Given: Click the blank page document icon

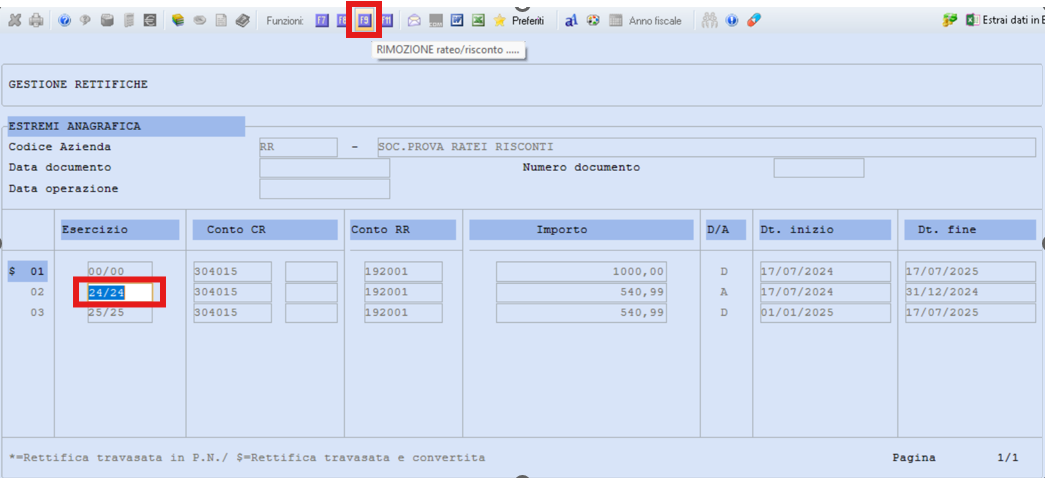Looking at the screenshot, I should (221, 21).
